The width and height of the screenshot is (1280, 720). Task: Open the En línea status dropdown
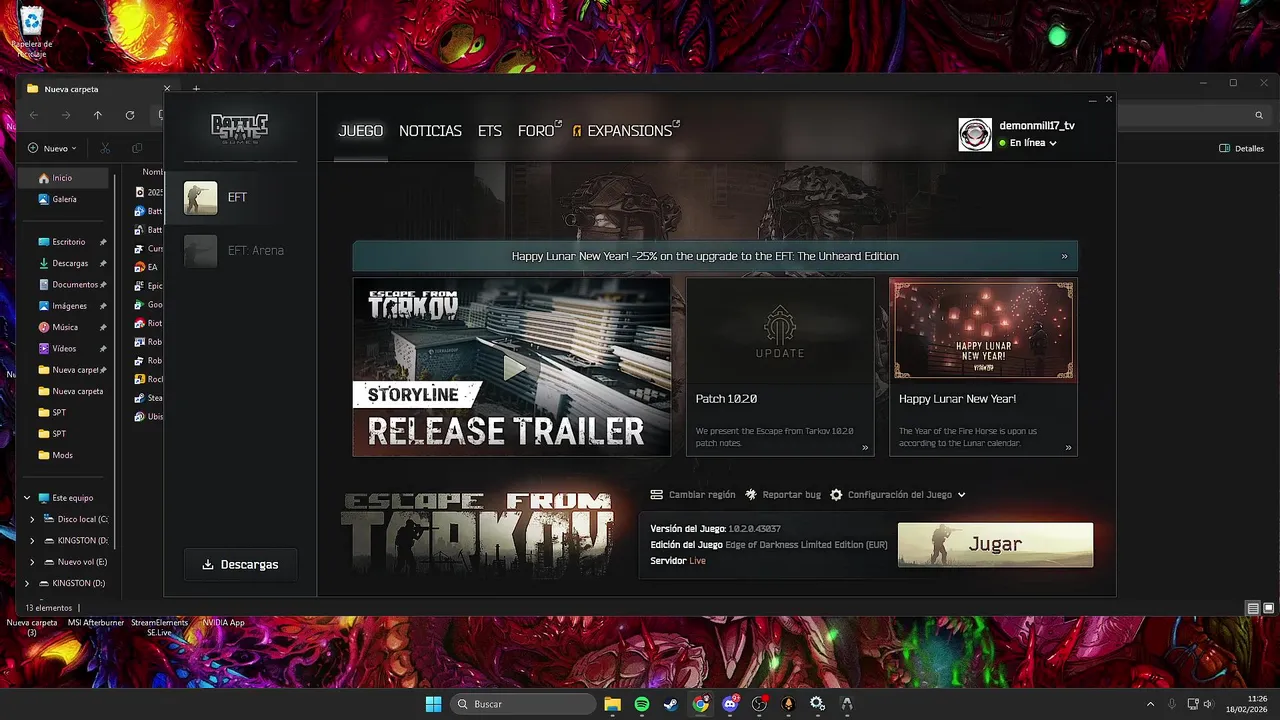point(1027,143)
